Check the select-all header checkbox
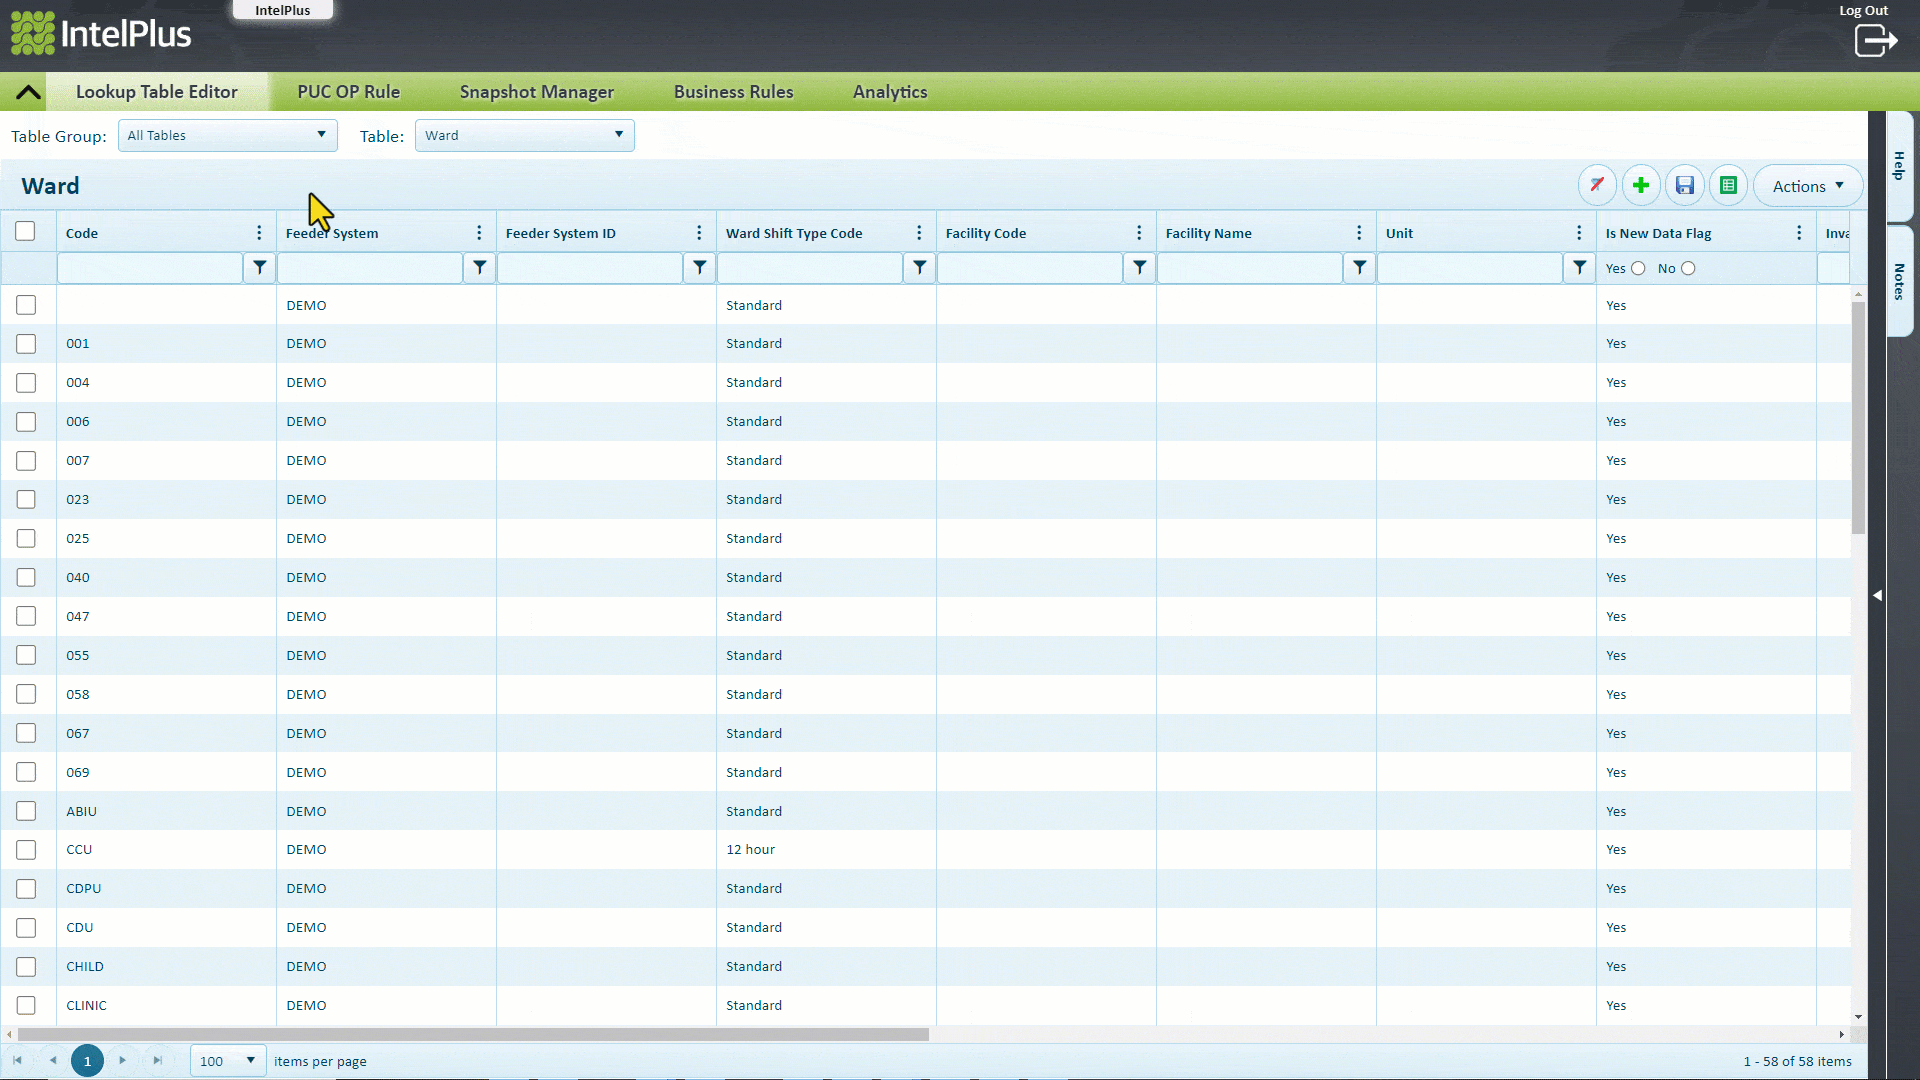Screen dimensions: 1920x1080 click(26, 232)
